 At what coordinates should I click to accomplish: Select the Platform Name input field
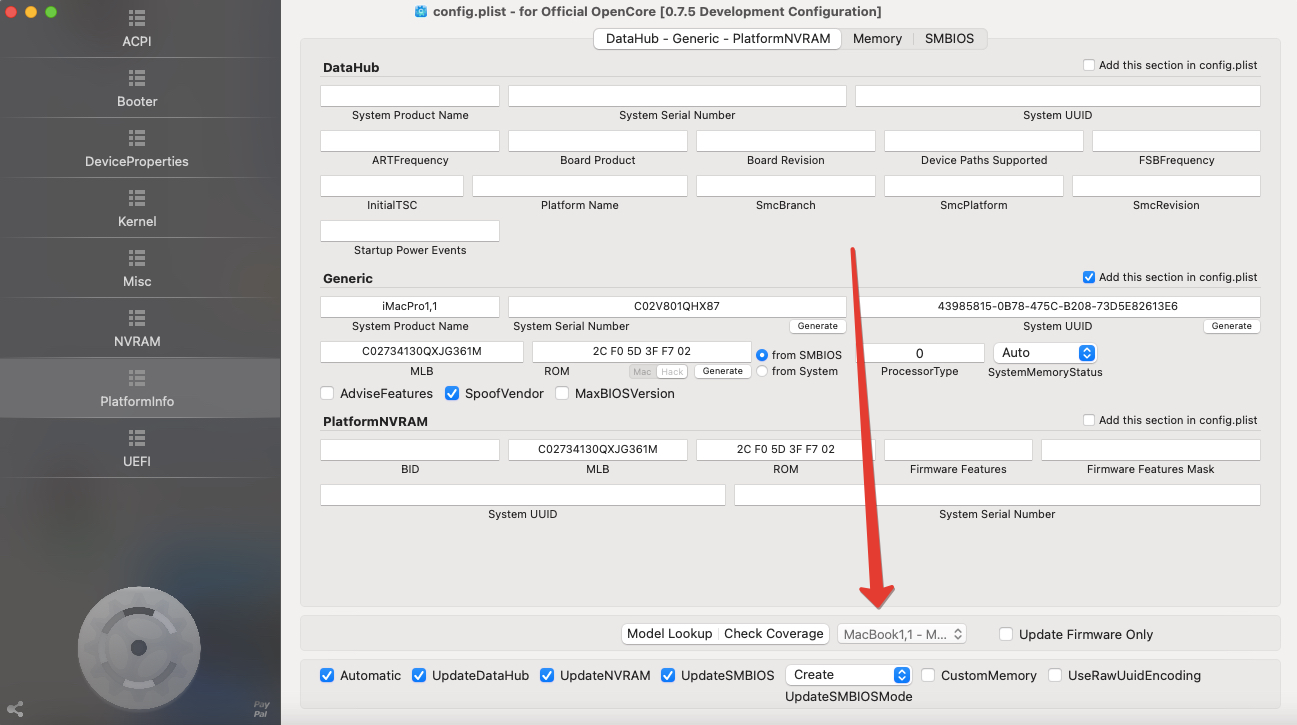(x=580, y=186)
